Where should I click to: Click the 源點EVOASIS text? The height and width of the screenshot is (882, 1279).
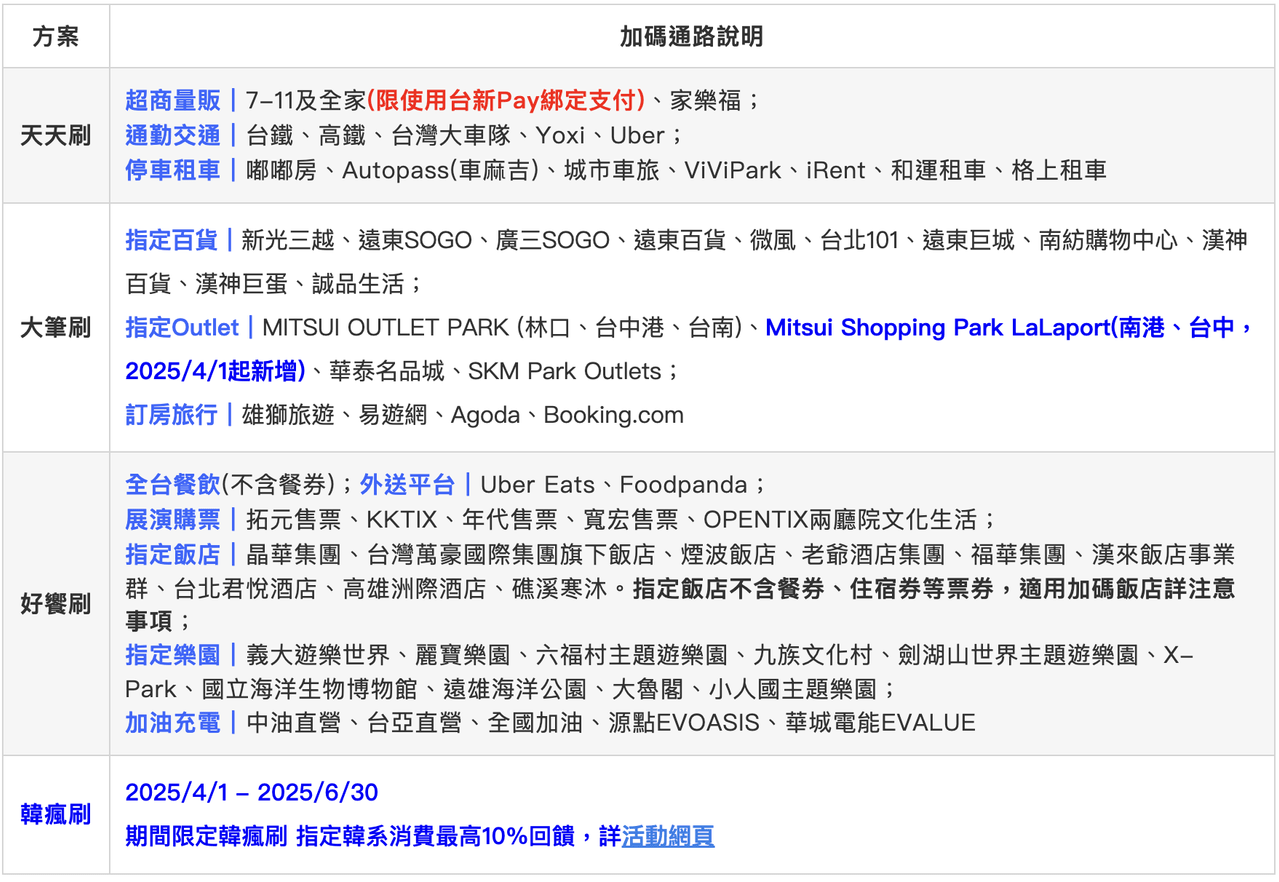tap(684, 722)
